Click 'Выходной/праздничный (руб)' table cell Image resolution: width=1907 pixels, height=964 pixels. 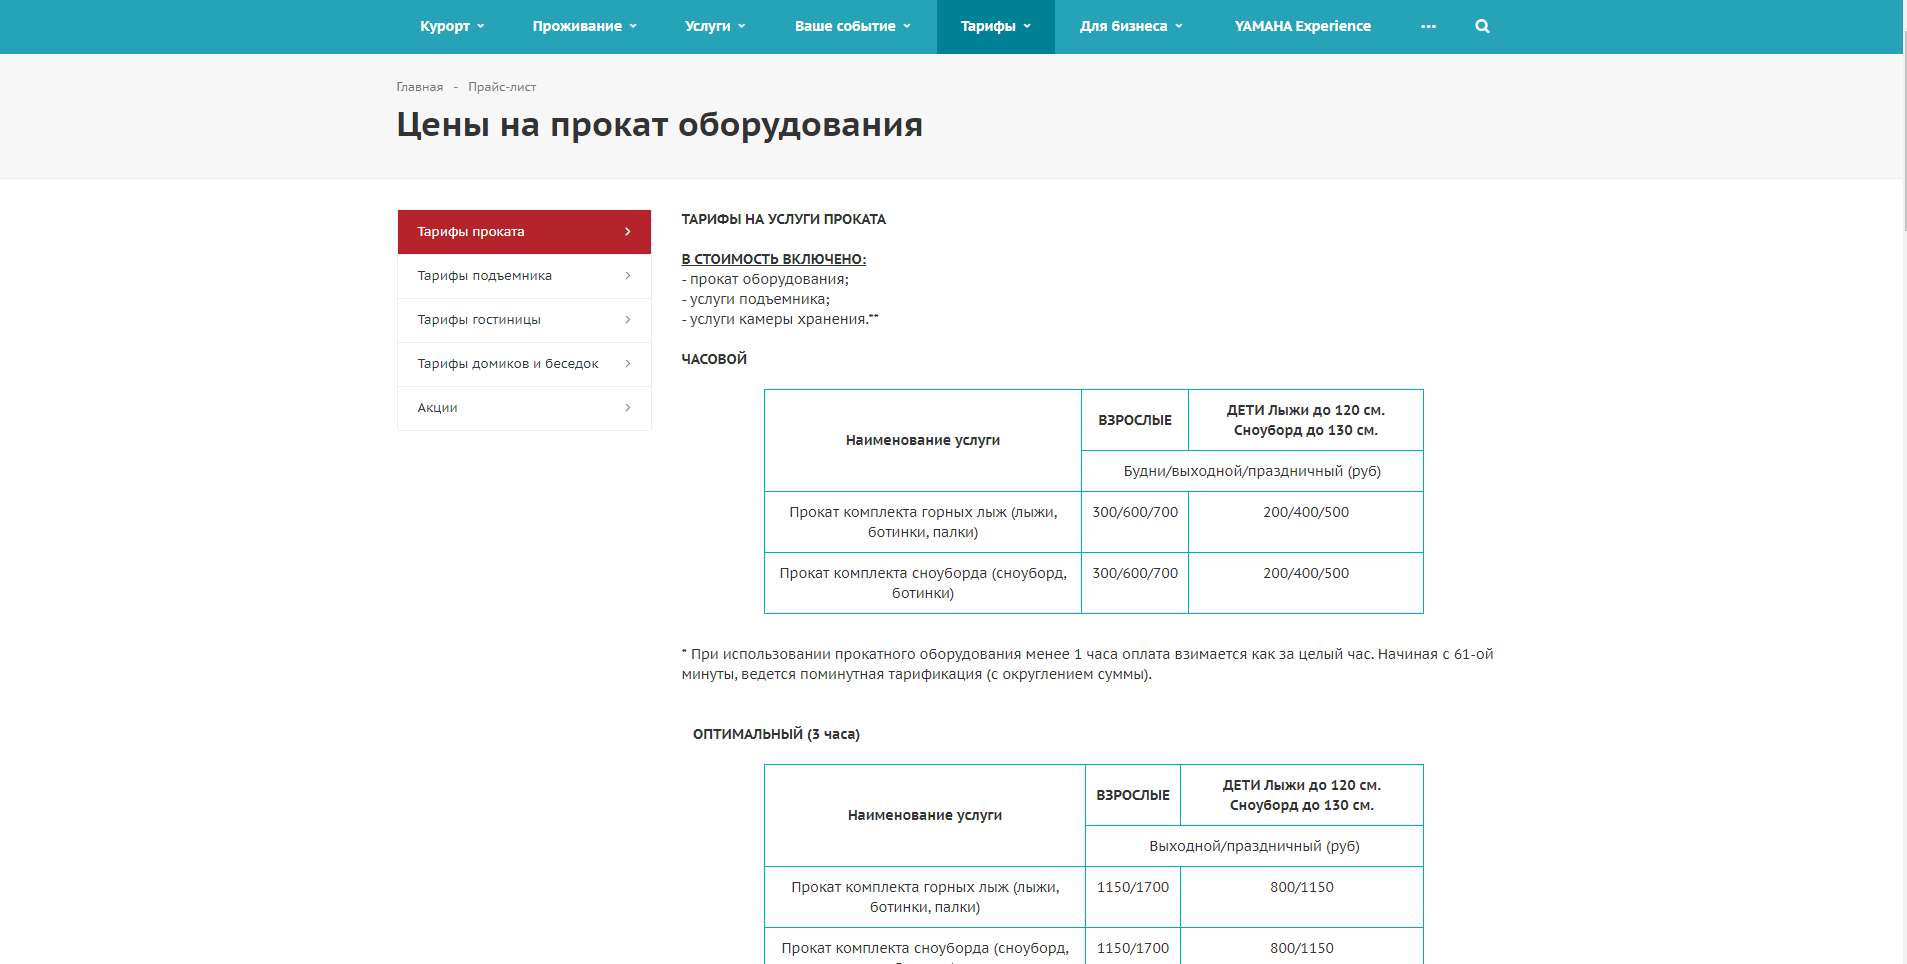coord(1254,846)
